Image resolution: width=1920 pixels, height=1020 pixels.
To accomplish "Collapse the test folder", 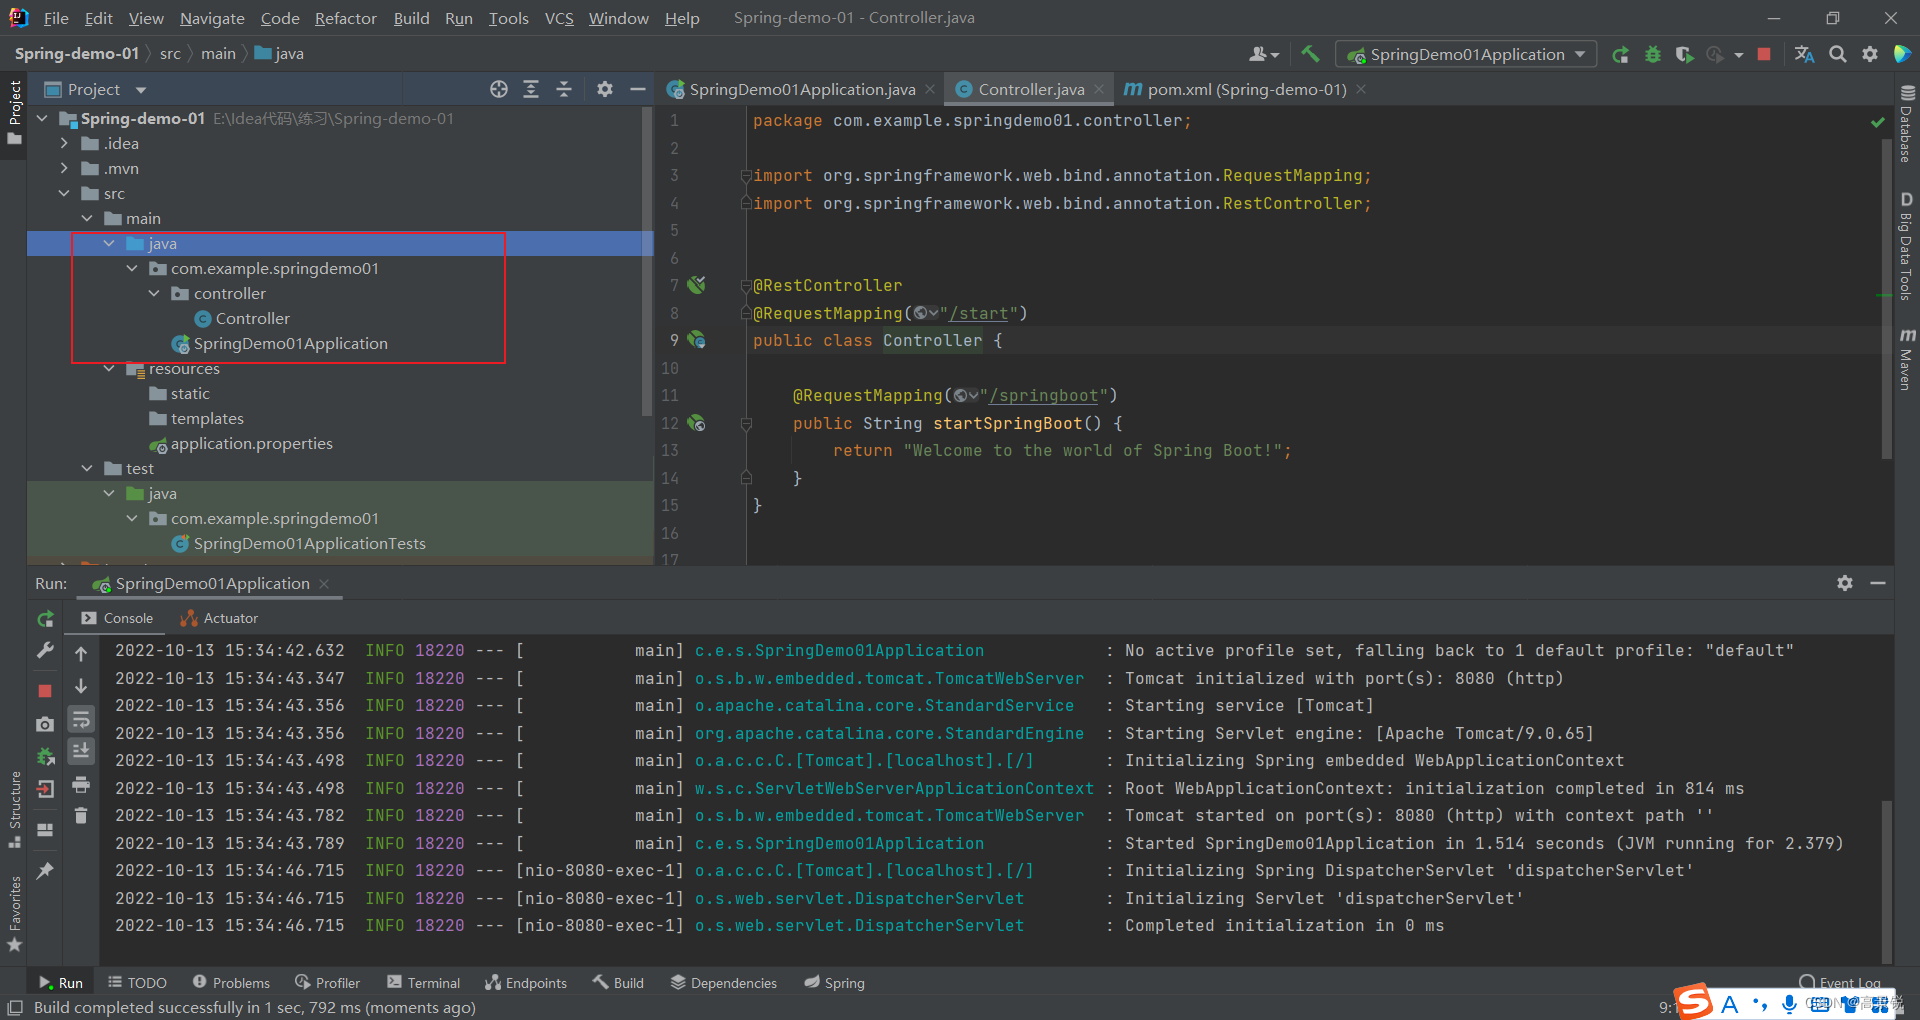I will (x=87, y=468).
